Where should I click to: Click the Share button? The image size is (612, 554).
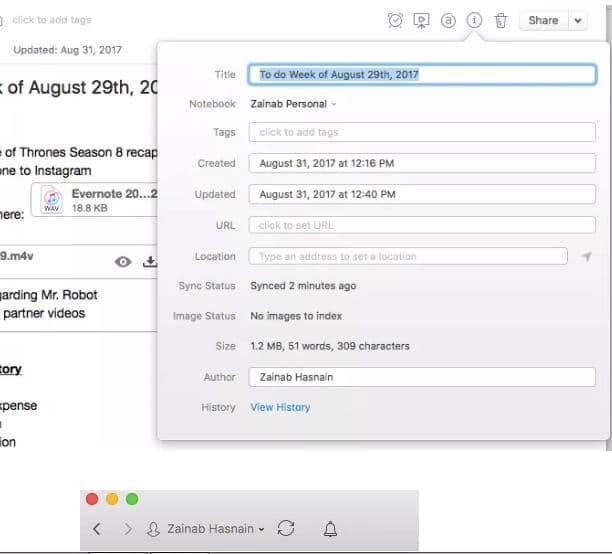pyautogui.click(x=543, y=20)
